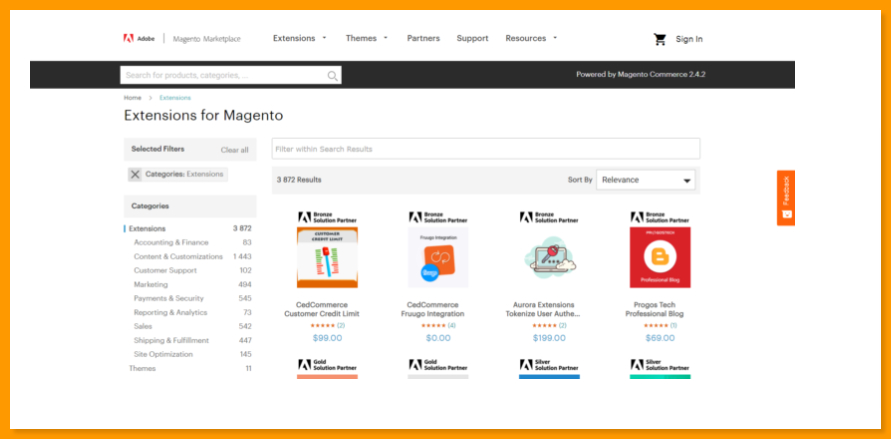Open the Resources menu

pyautogui.click(x=531, y=38)
